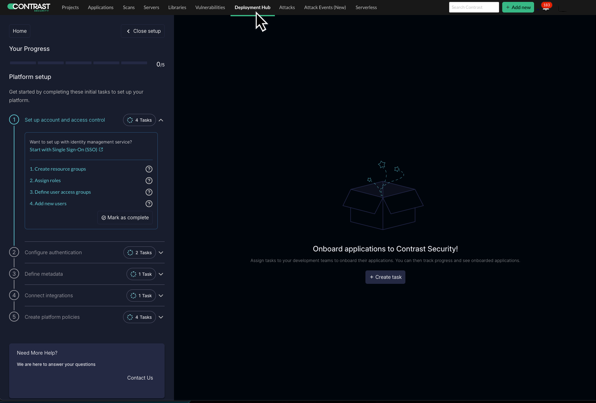
Task: Open the Vulnerabilities tab
Action: 210,7
